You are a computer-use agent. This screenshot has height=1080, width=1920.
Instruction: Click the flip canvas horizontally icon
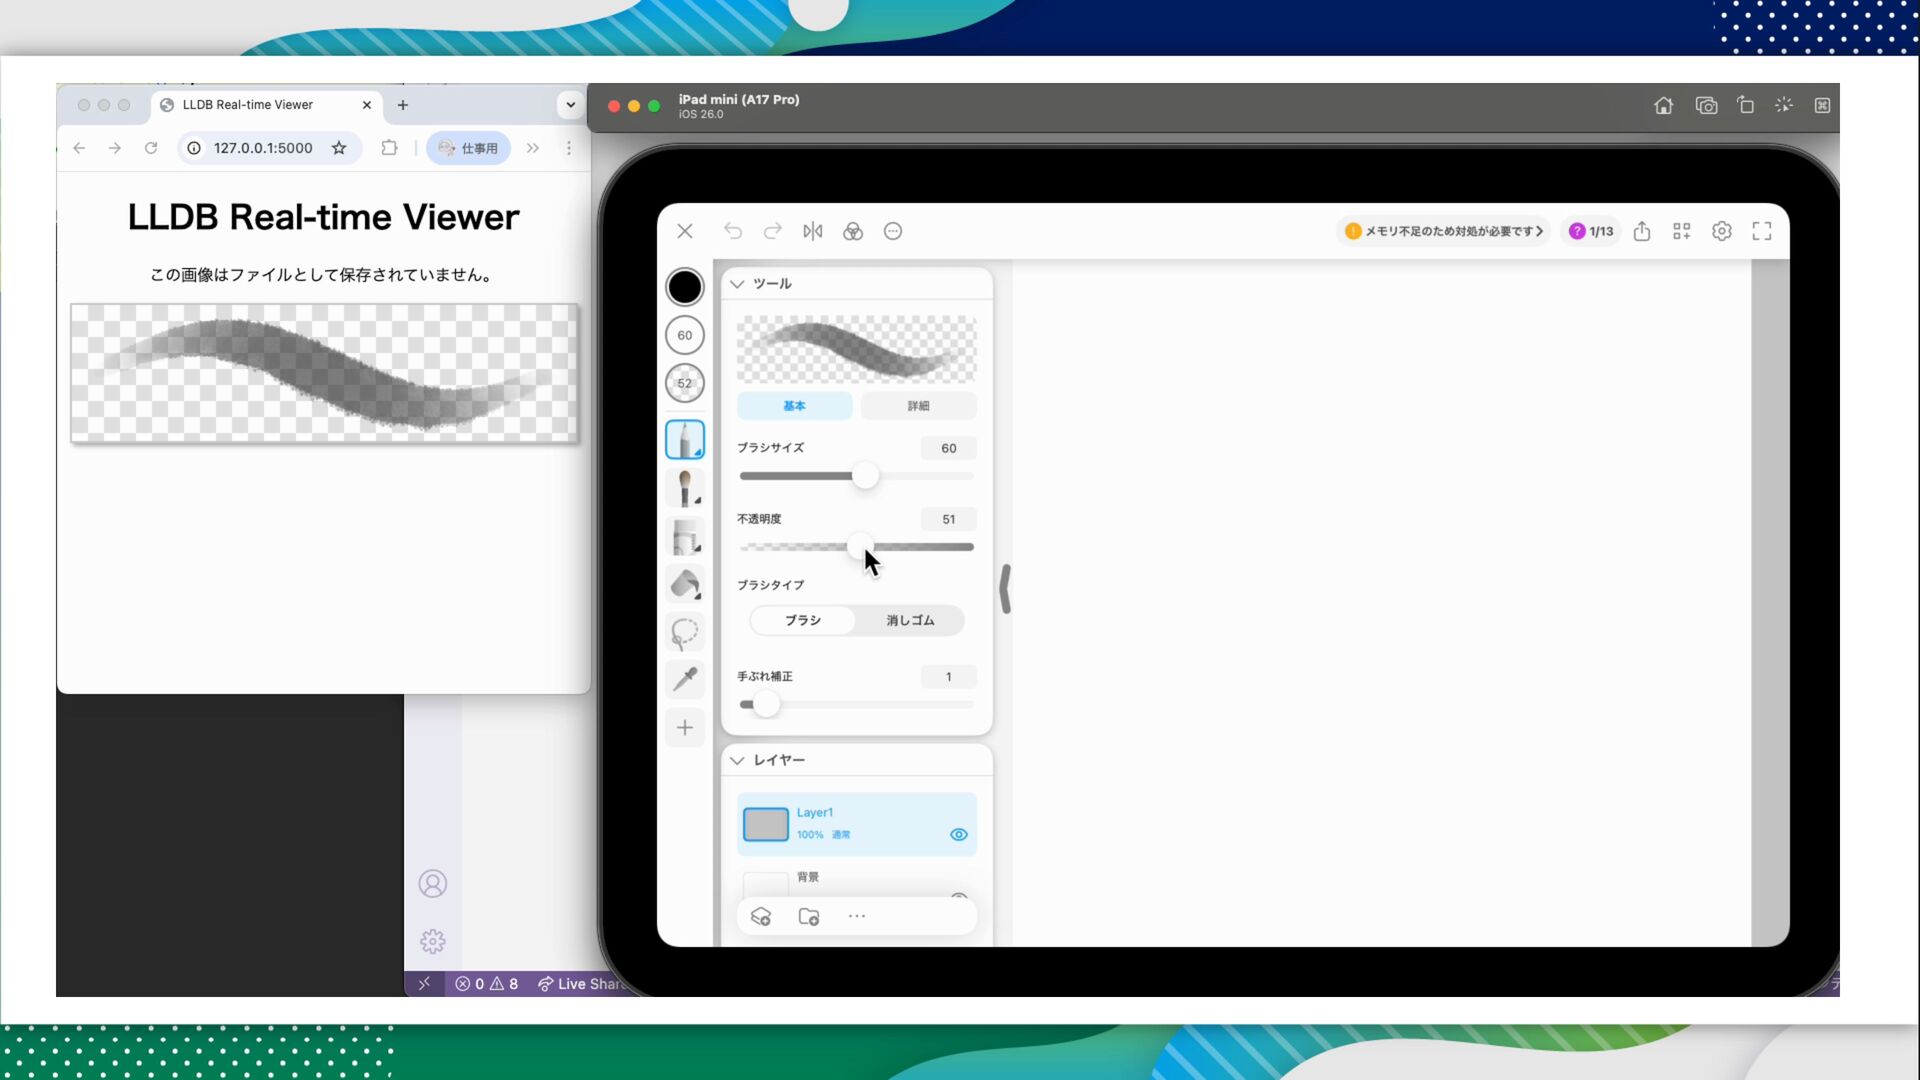coord(812,231)
